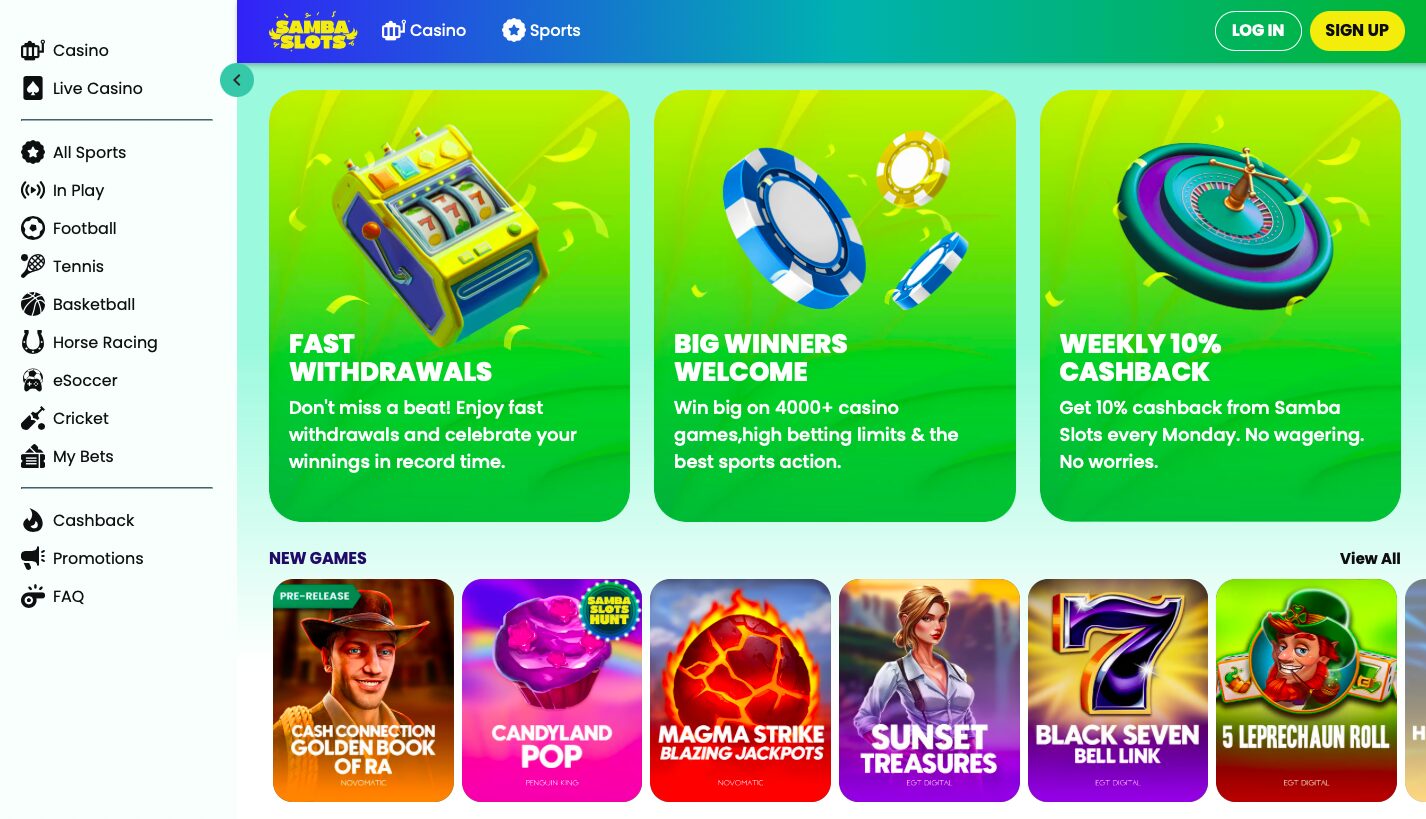Open the Promotions megaphone icon

click(33, 558)
